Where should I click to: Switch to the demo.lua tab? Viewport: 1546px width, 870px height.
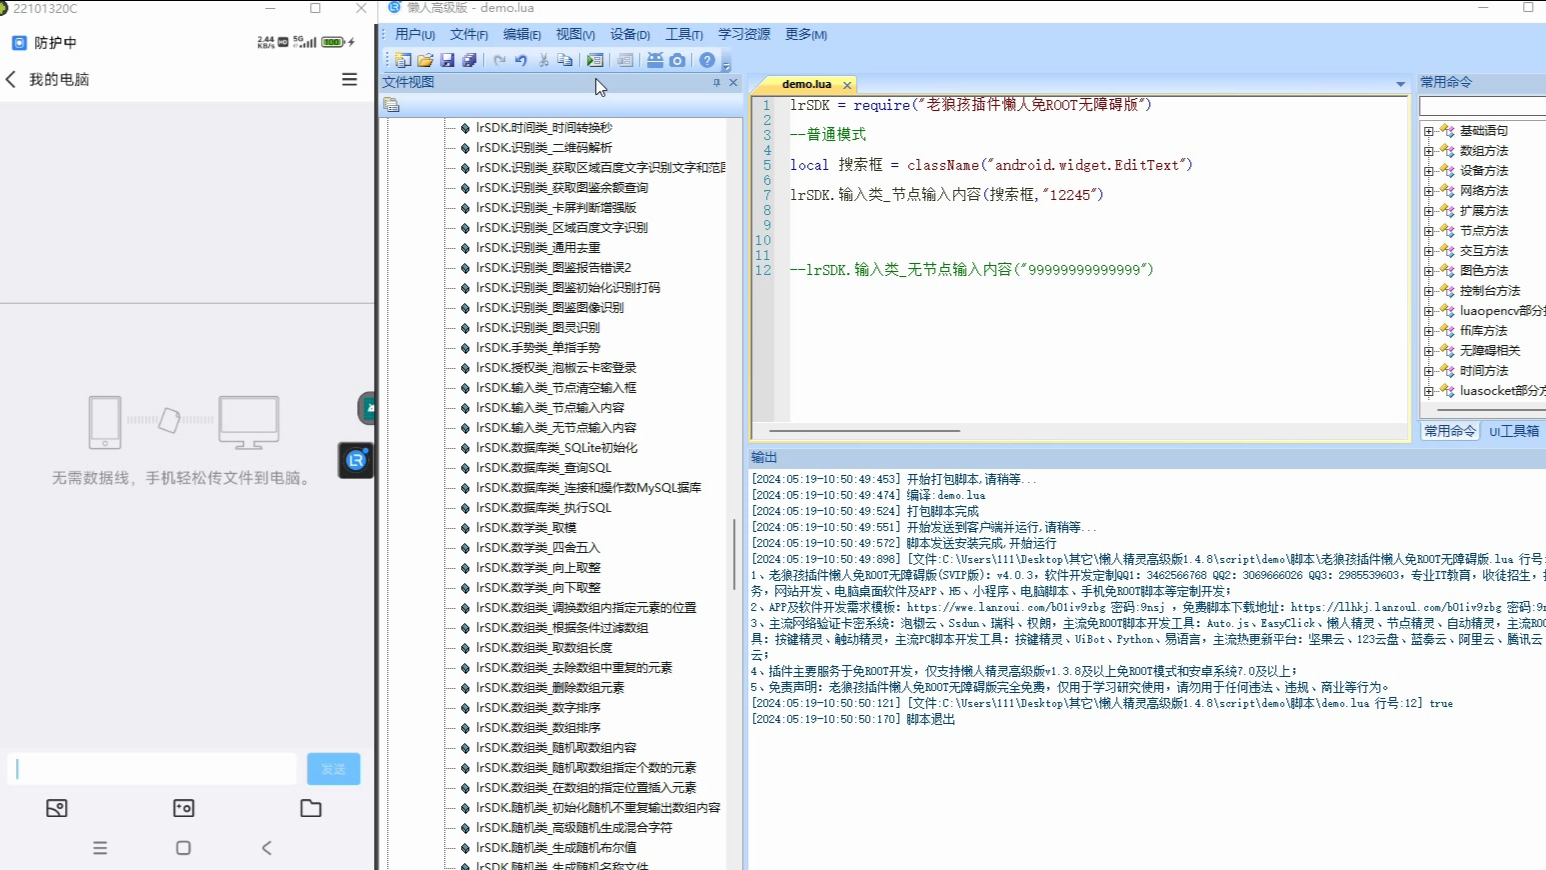(x=806, y=85)
